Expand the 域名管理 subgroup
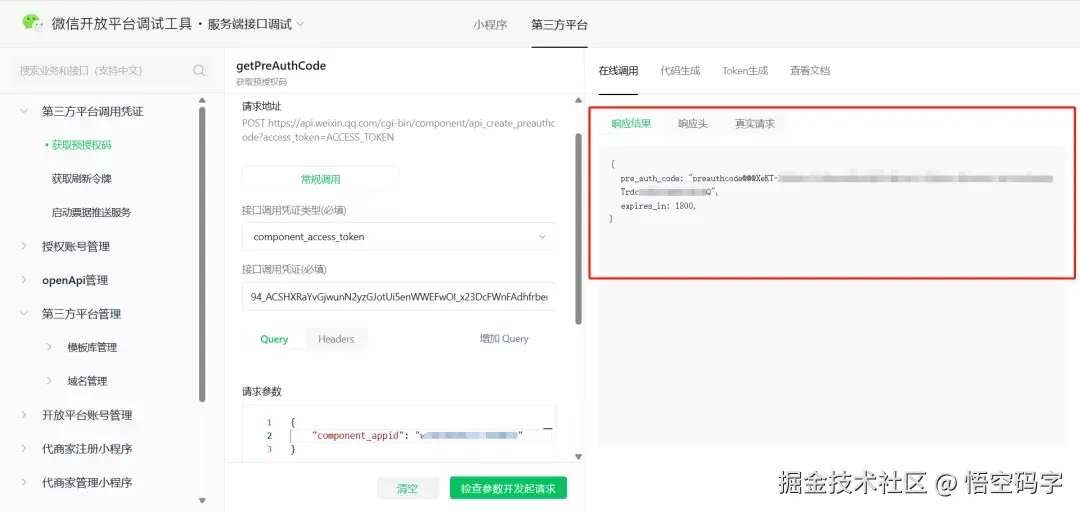The image size is (1080, 513). tap(50, 381)
